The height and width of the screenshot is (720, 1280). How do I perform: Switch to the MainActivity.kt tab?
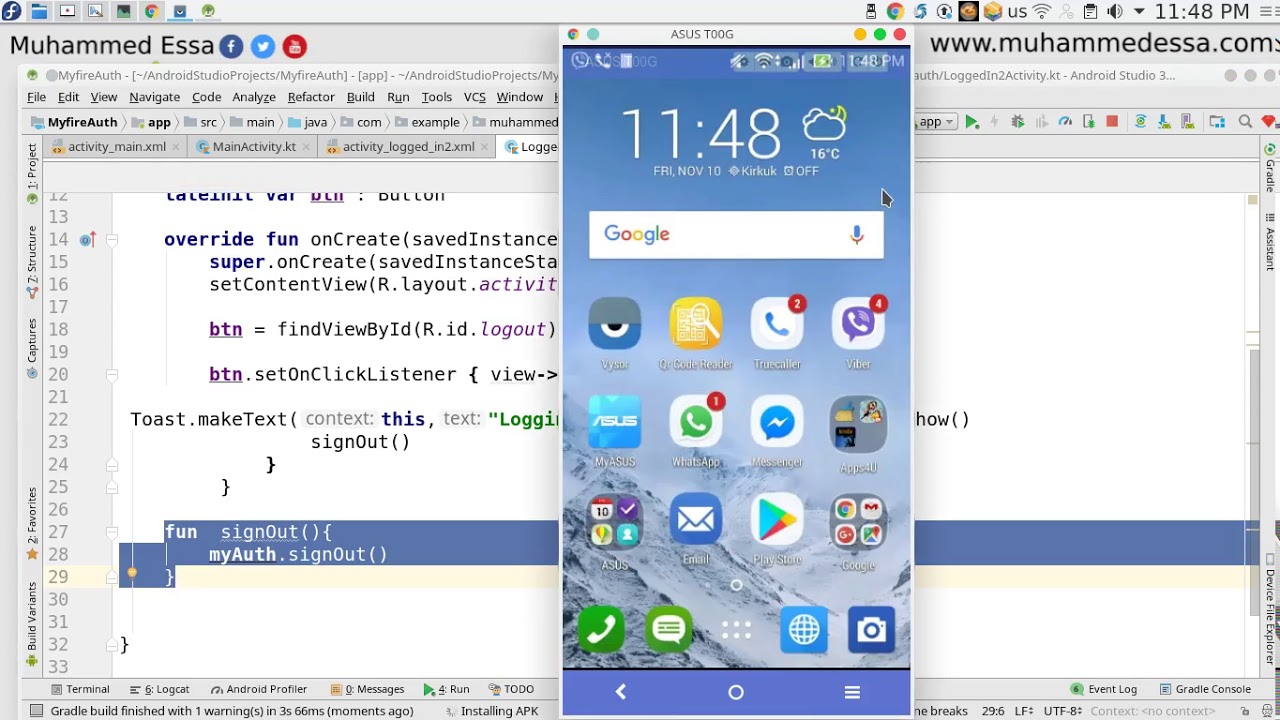tap(254, 146)
